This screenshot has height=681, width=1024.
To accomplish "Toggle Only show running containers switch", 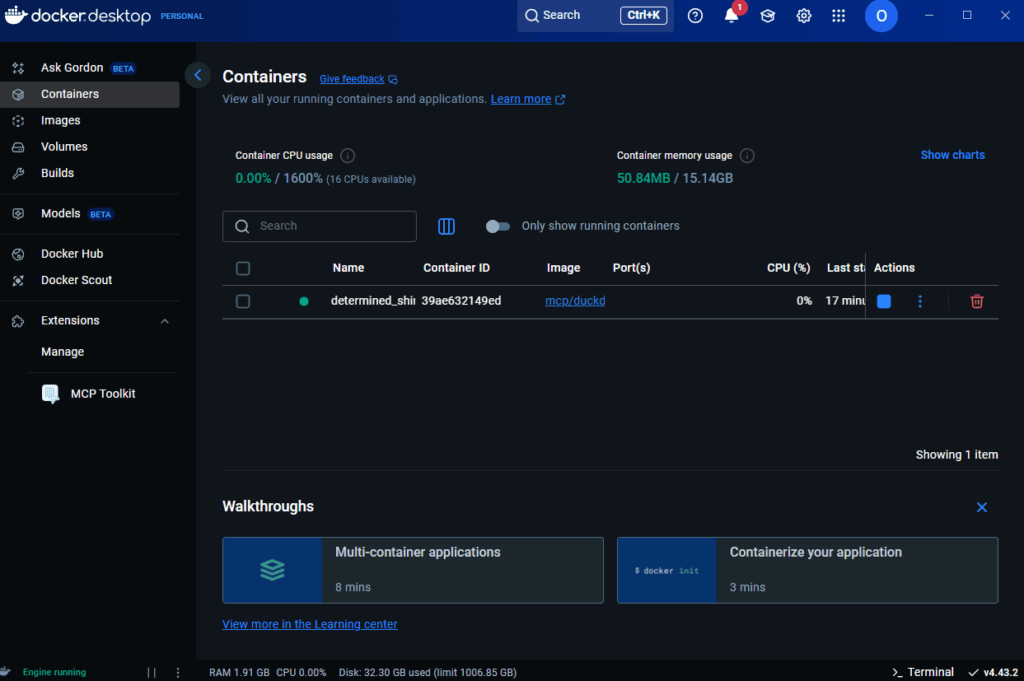I will [x=497, y=226].
